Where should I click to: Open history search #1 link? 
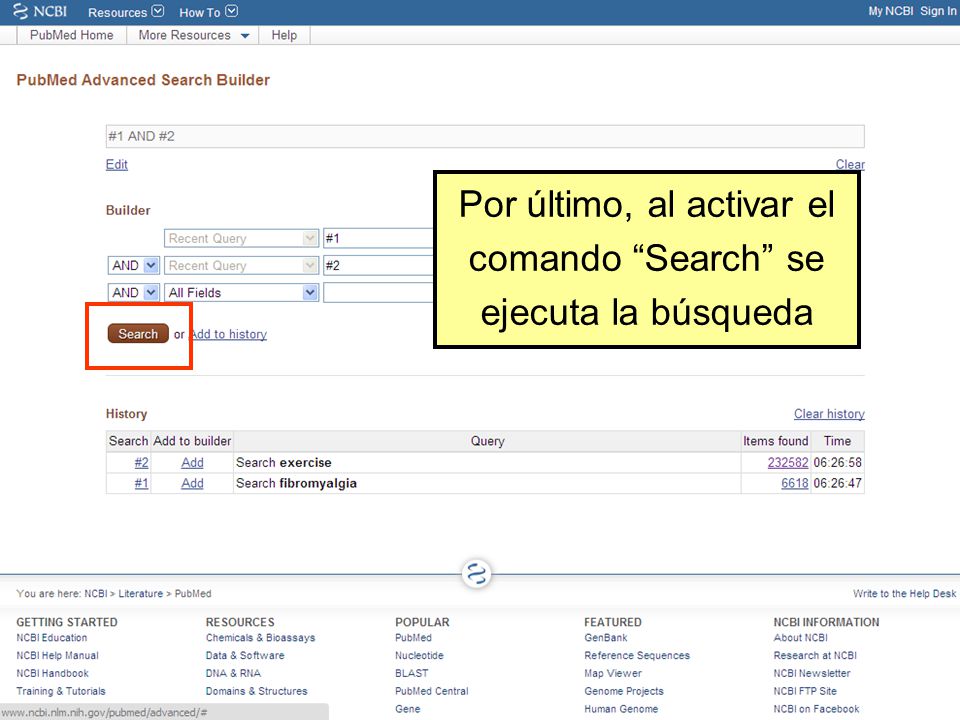coord(141,484)
